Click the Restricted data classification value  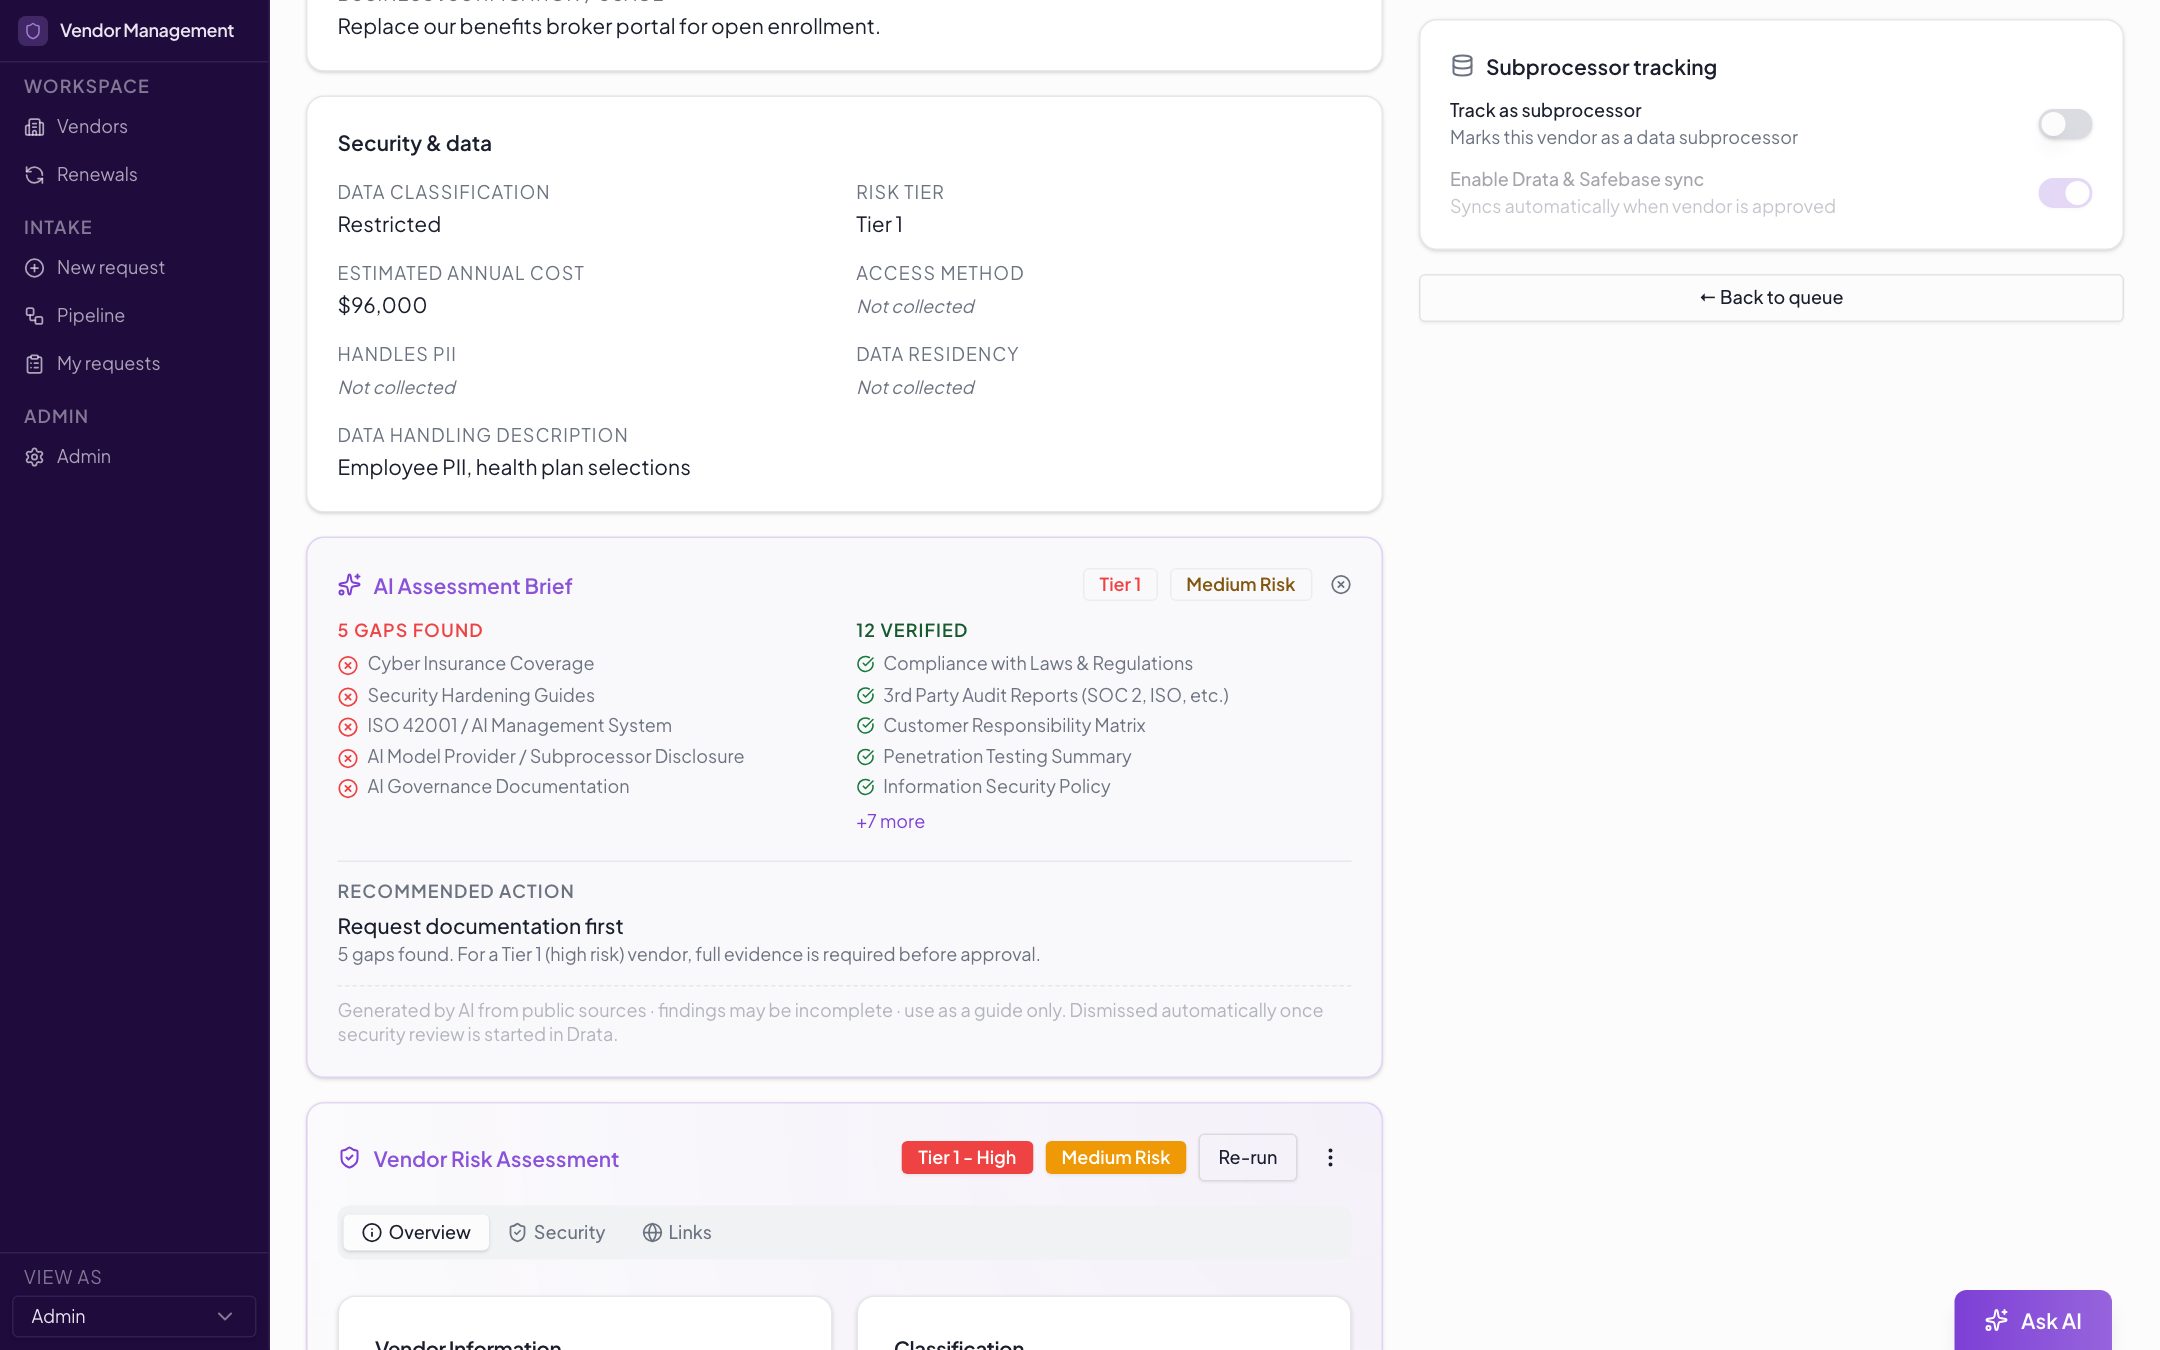tap(389, 224)
